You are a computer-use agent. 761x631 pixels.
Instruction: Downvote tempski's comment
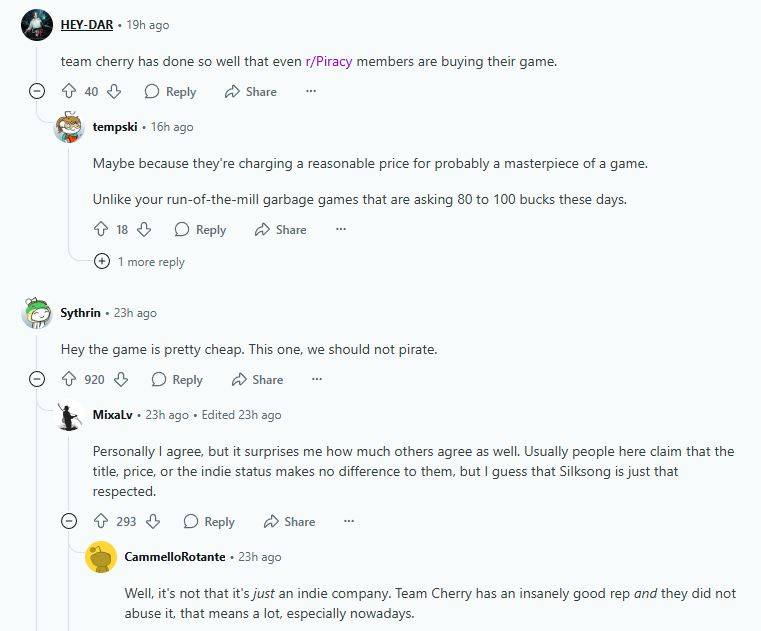tap(144, 229)
